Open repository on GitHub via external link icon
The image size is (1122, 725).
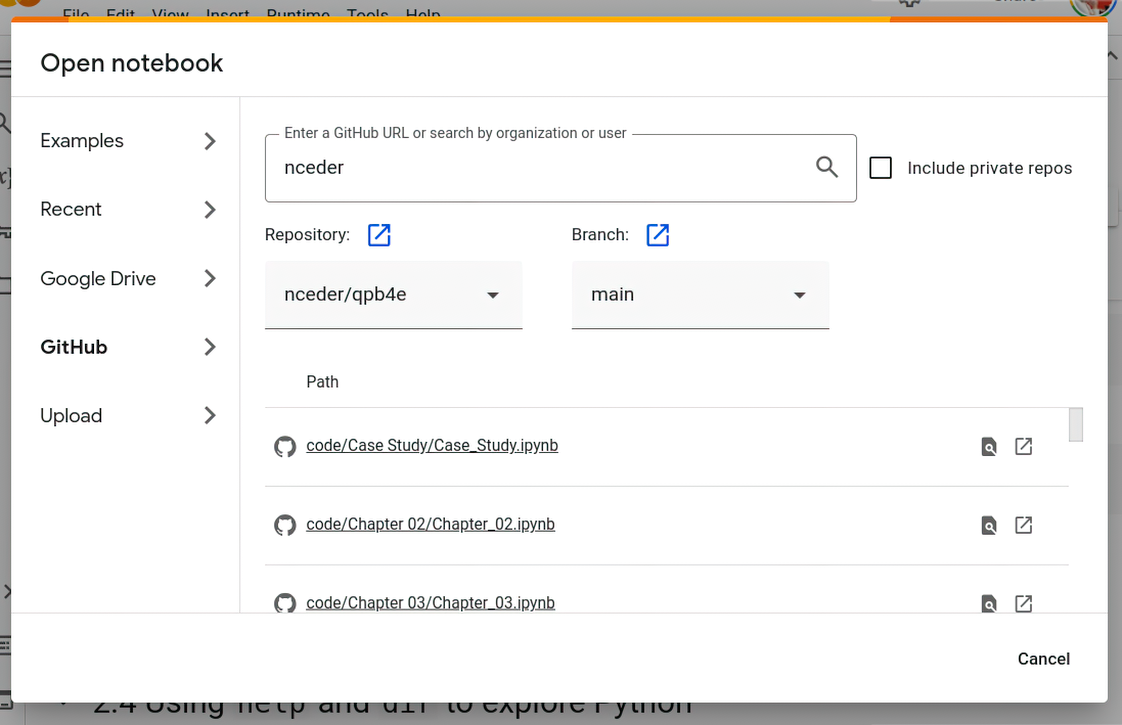pos(379,235)
